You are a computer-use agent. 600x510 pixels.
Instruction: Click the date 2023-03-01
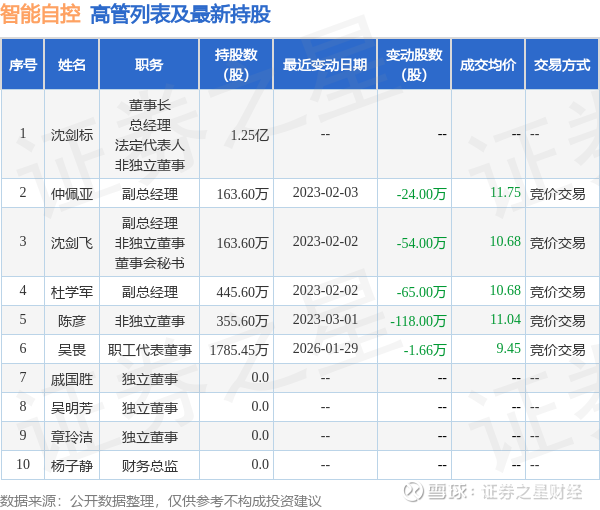[x=325, y=319]
